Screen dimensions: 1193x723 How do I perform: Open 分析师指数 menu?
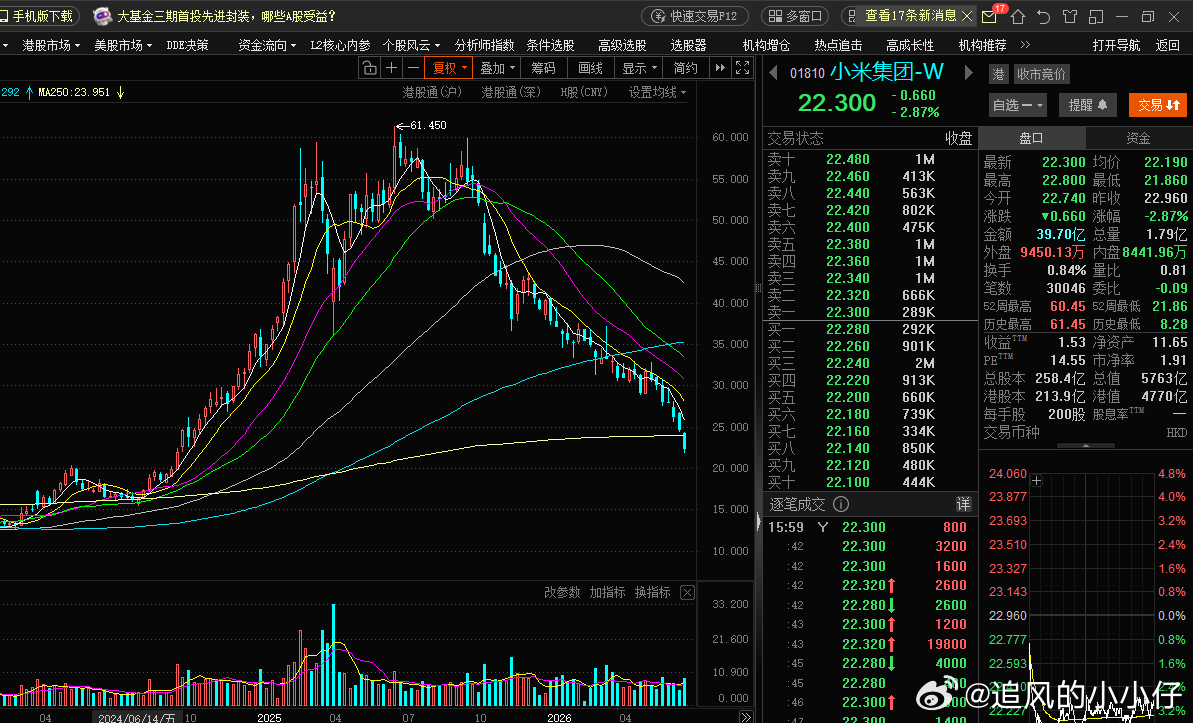[484, 45]
